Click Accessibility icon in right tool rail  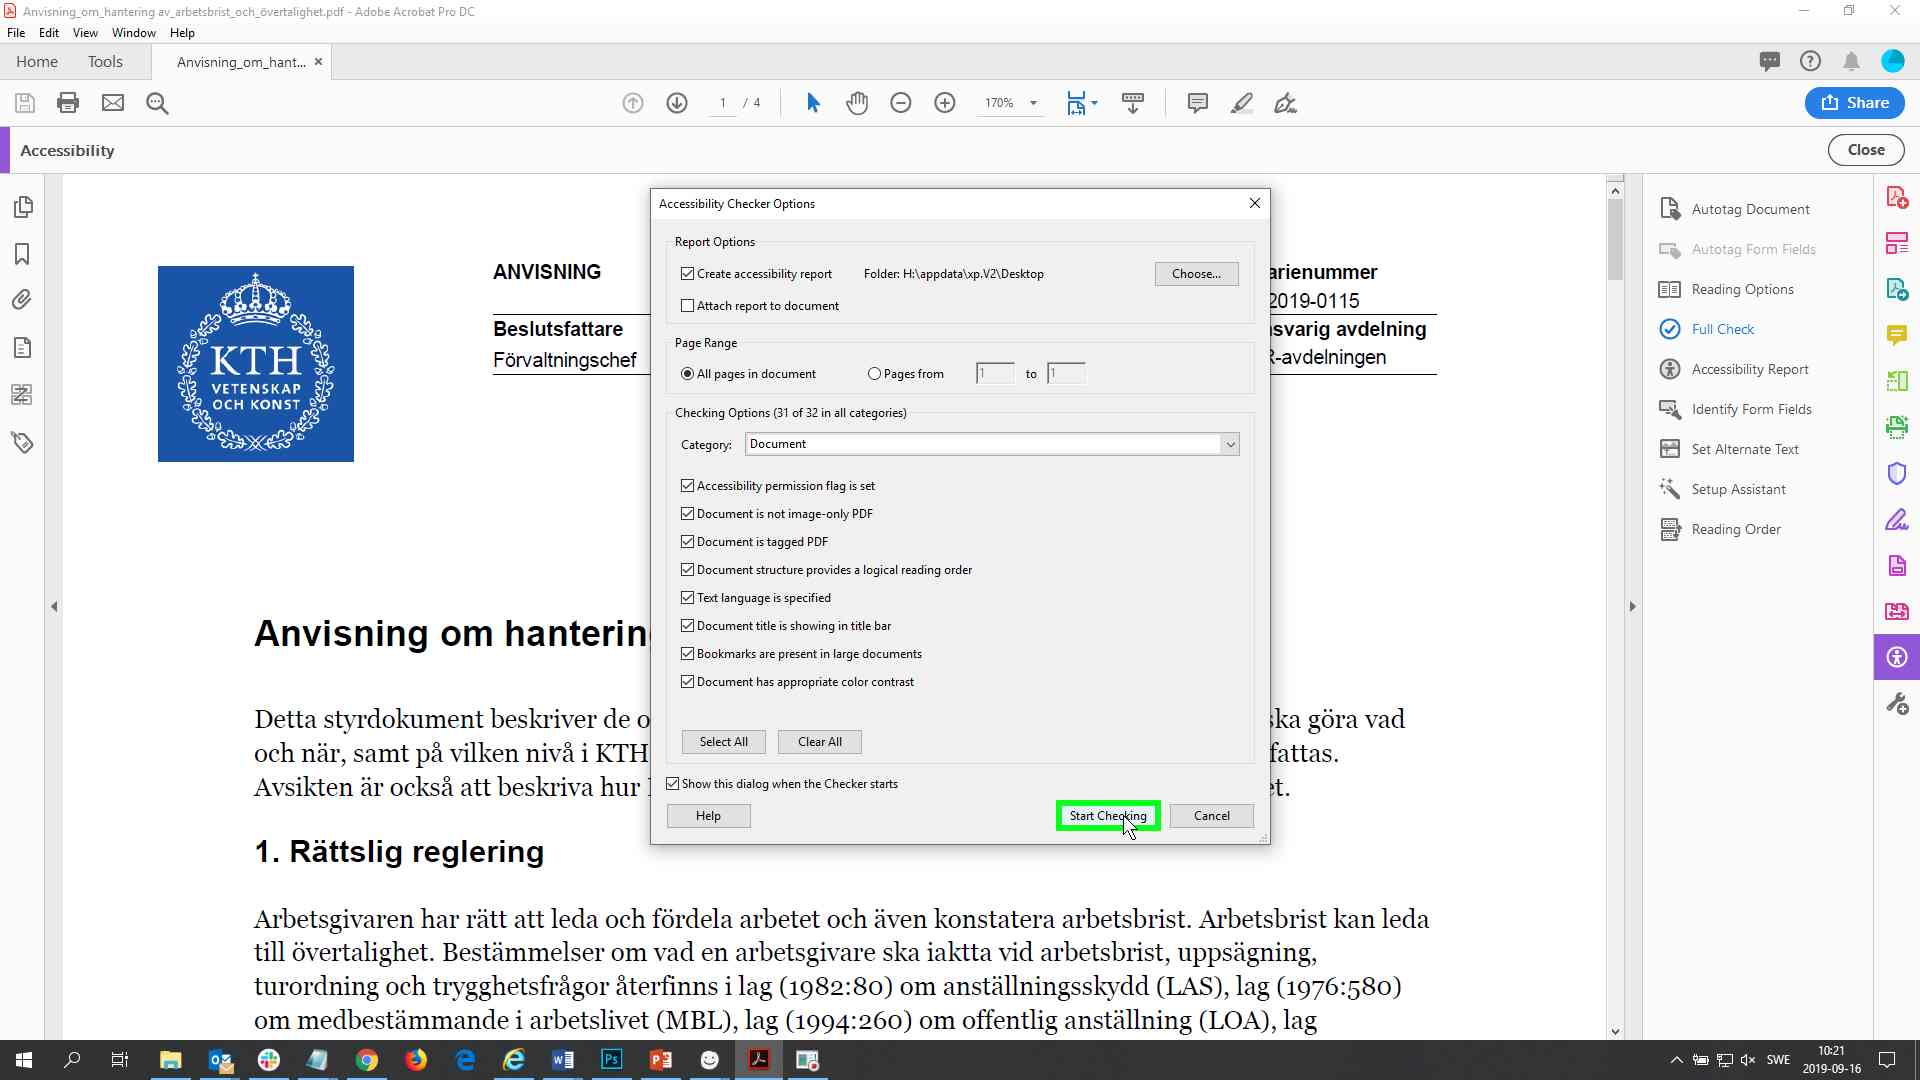click(x=1897, y=657)
